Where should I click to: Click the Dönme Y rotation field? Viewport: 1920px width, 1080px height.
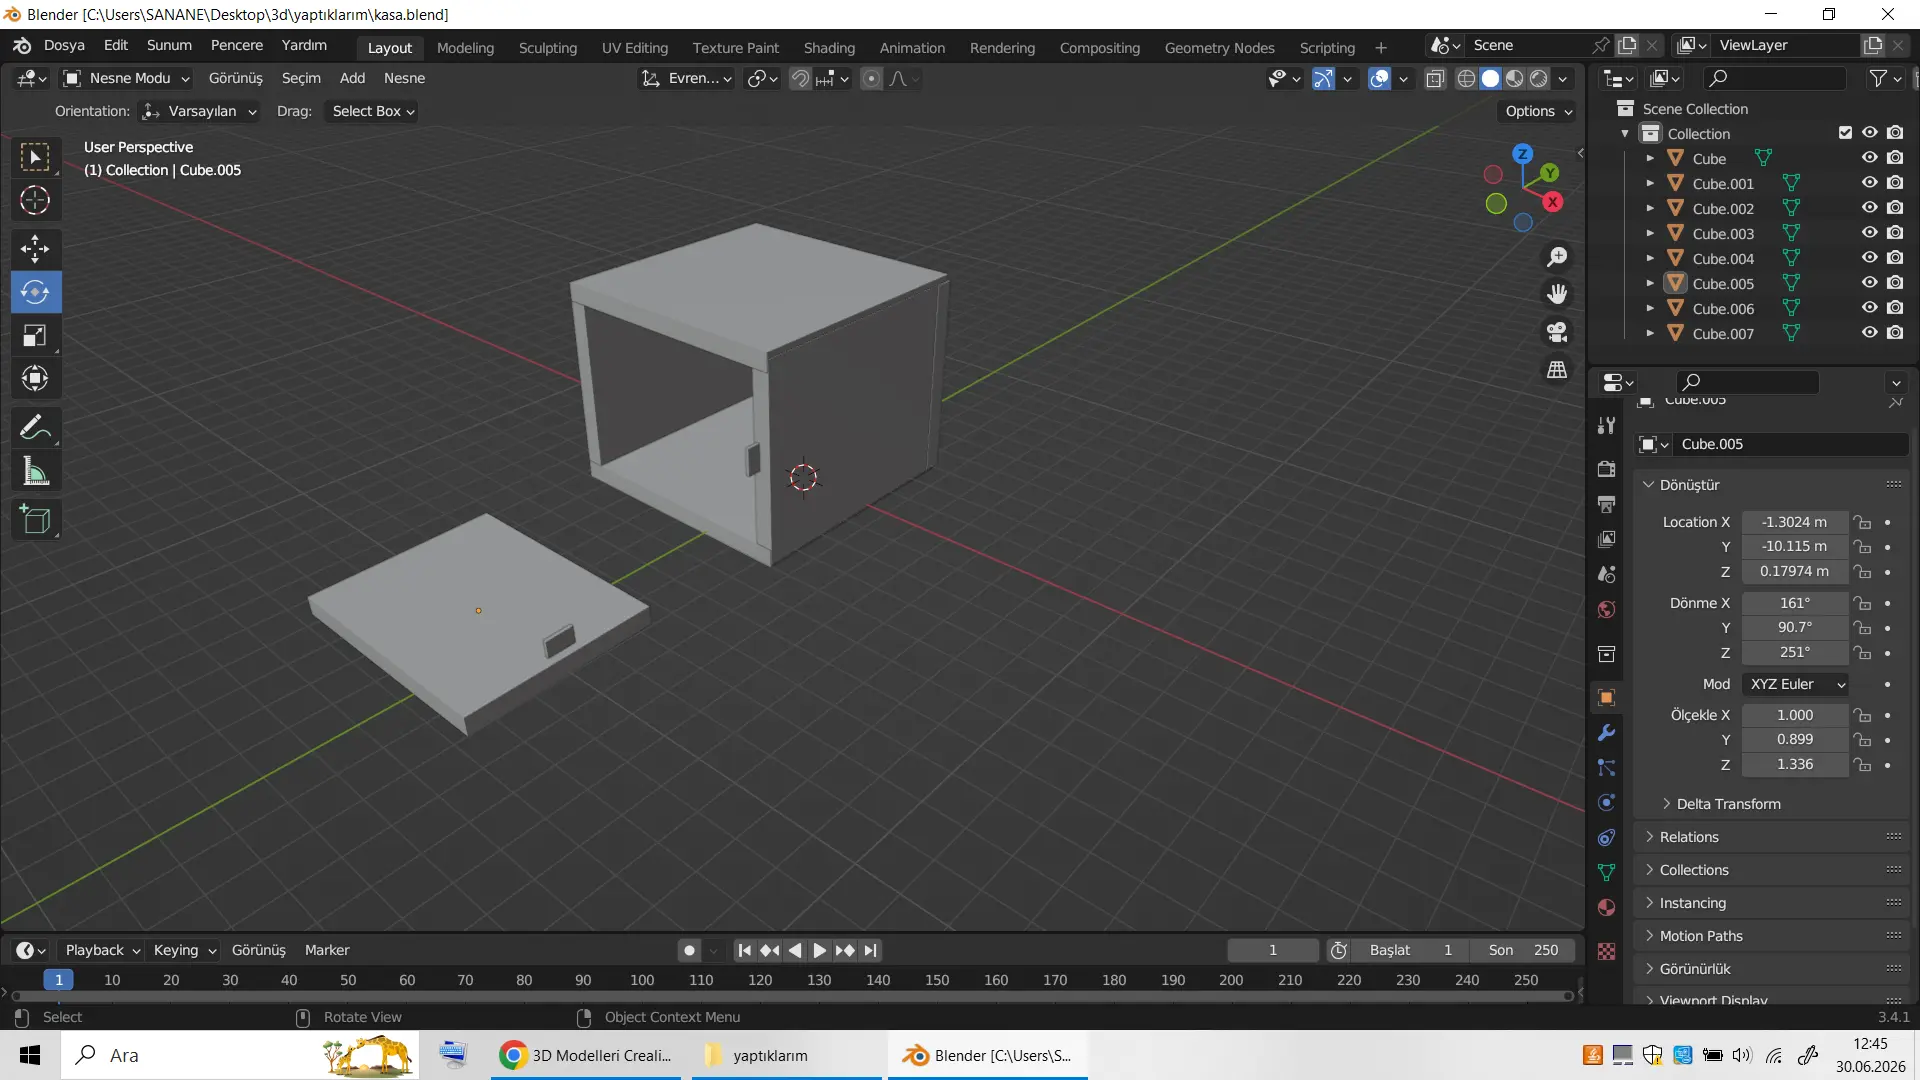[1794, 627]
